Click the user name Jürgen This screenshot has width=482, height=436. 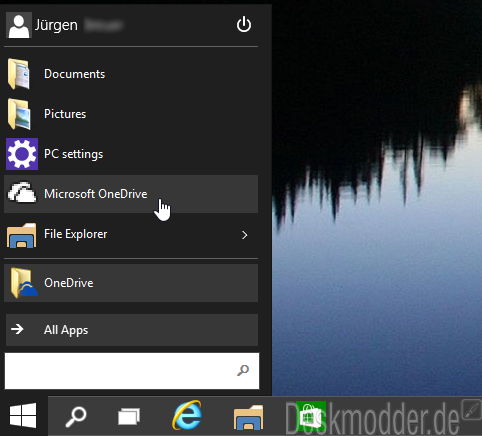56,26
